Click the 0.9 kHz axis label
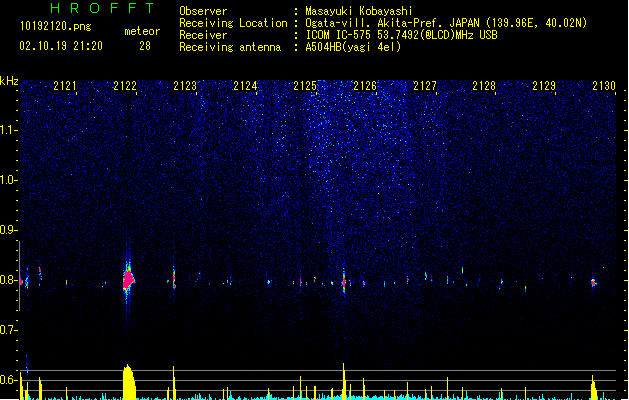This screenshot has width=629, height=400. click(x=7, y=230)
